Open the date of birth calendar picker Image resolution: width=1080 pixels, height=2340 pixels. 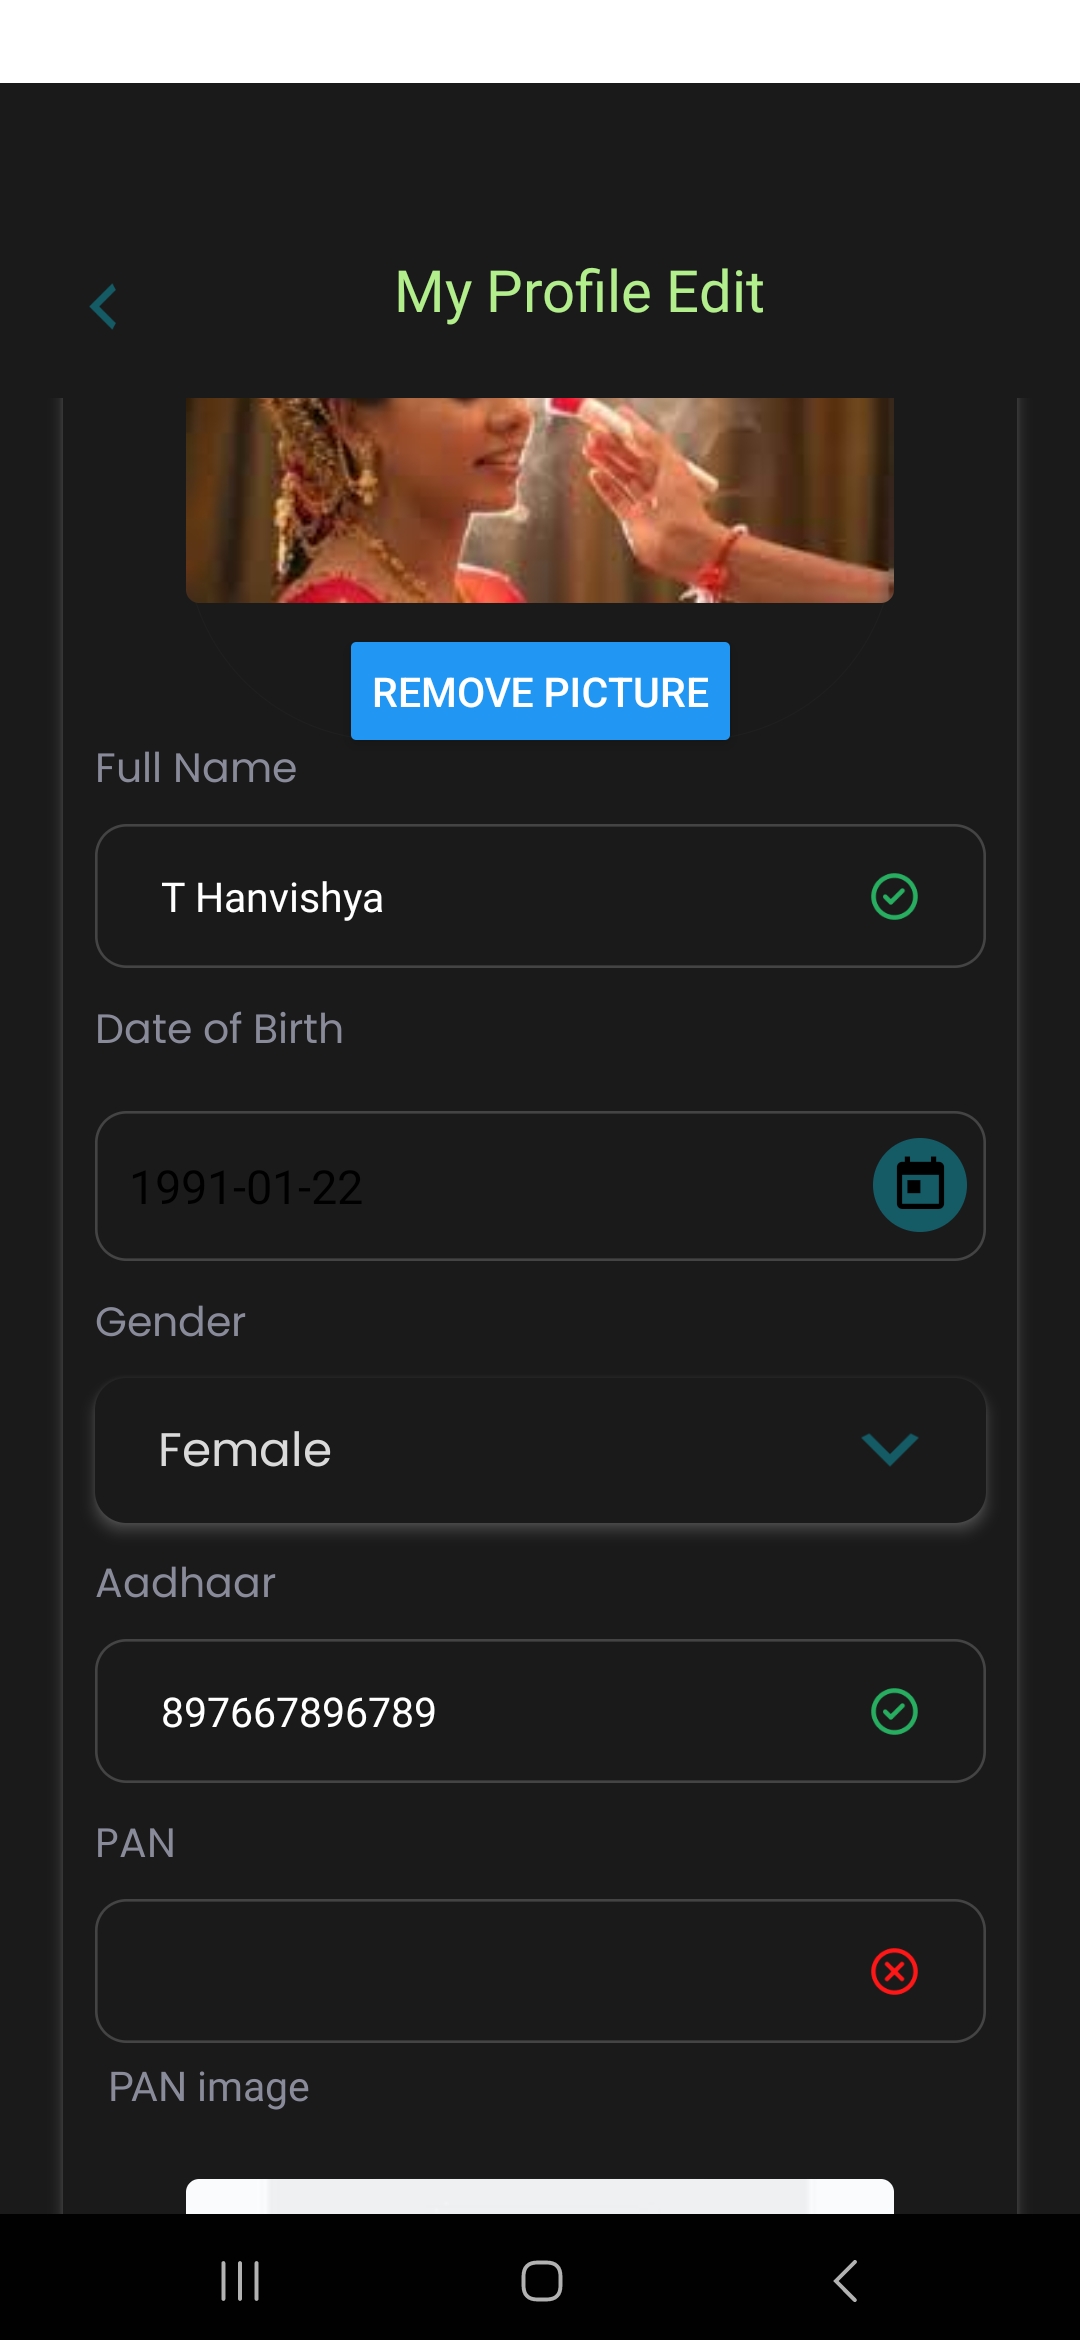[x=919, y=1185]
